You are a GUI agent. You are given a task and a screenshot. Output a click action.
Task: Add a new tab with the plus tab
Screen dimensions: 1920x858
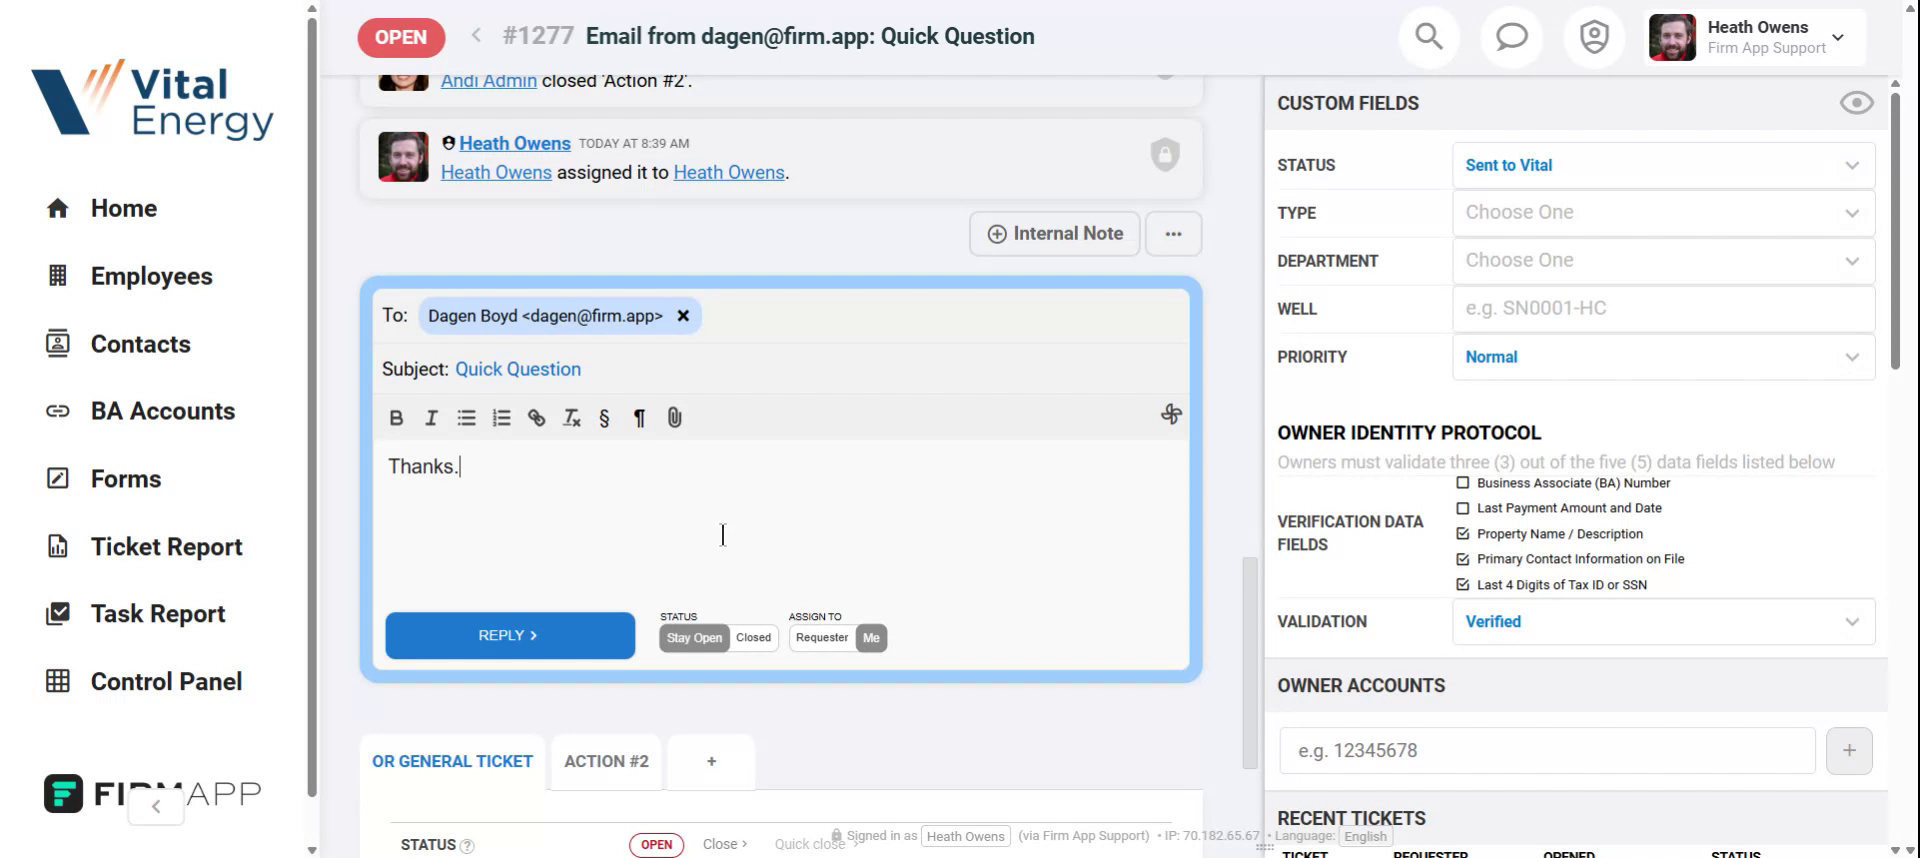711,762
